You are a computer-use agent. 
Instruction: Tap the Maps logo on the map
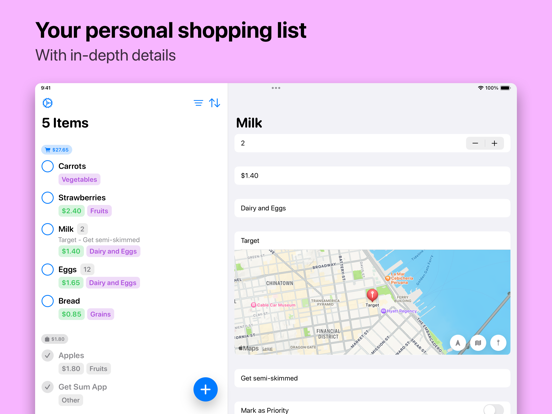coord(249,348)
